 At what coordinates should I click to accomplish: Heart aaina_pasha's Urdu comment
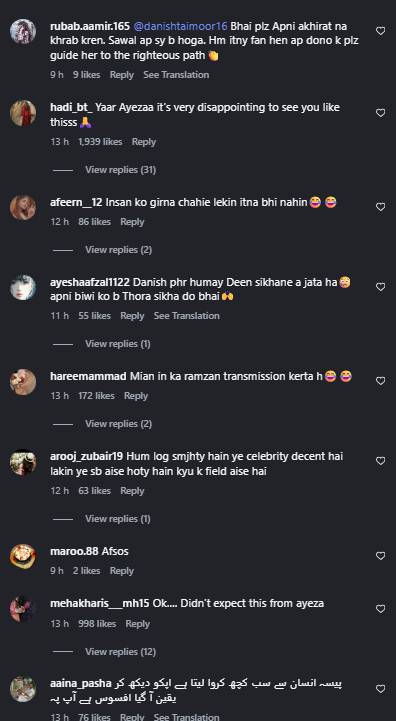point(380,689)
